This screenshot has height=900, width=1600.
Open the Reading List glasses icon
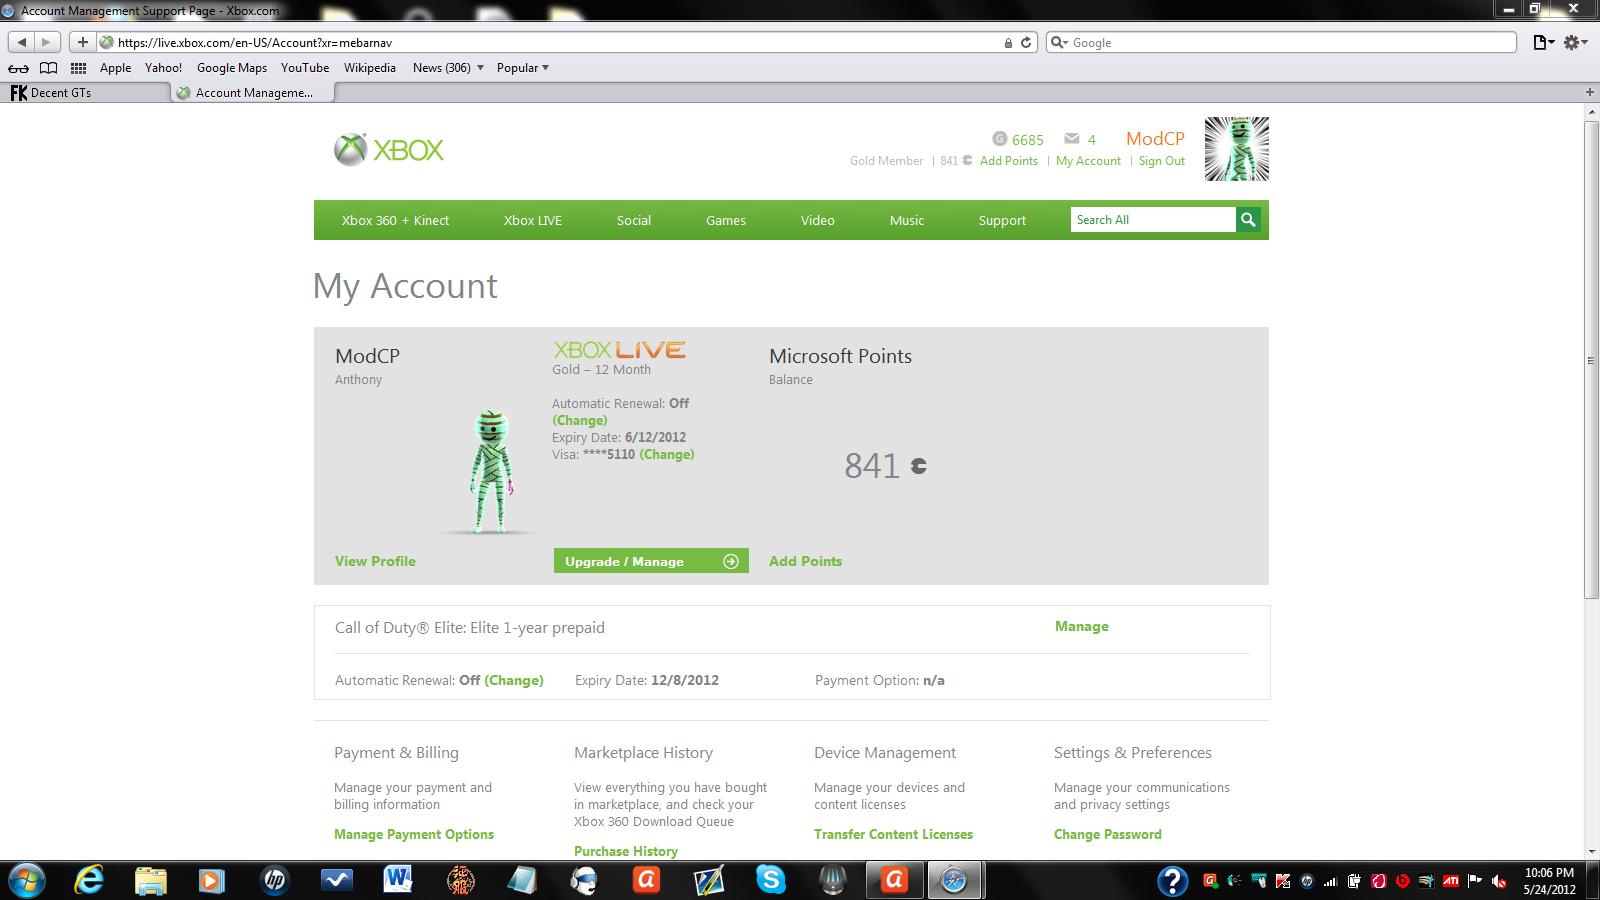[18, 68]
